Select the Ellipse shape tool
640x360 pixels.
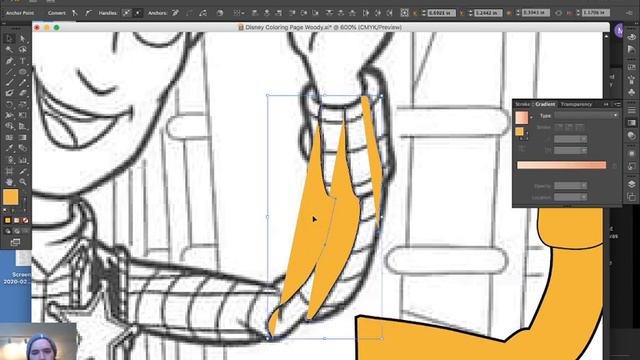coord(22,72)
